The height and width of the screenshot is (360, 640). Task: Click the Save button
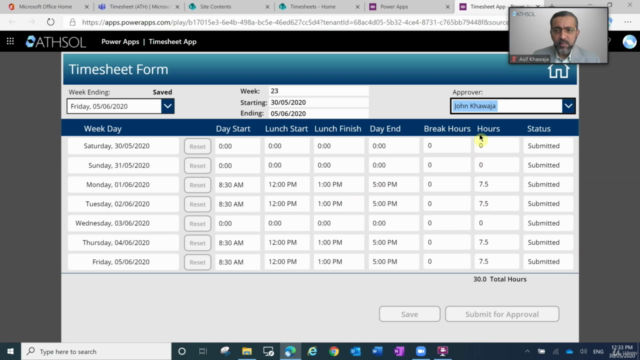click(x=409, y=314)
